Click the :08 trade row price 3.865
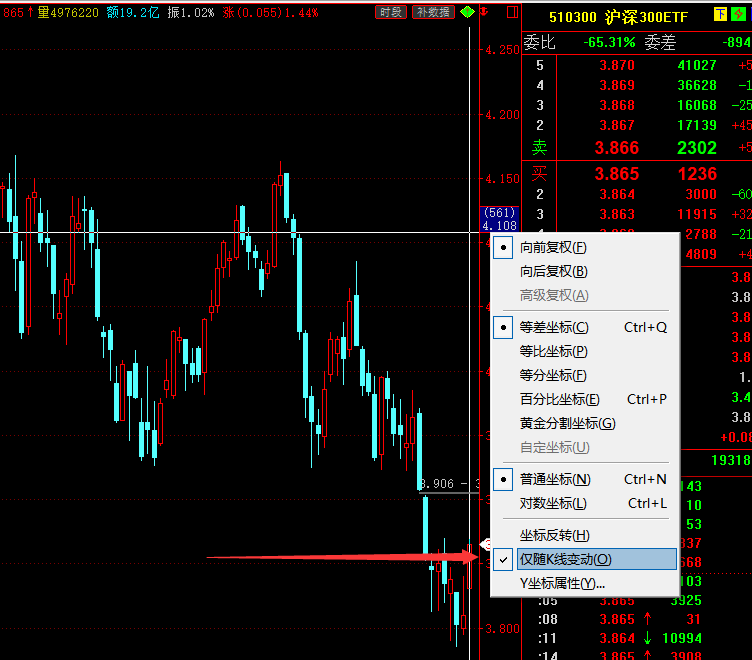 617,619
